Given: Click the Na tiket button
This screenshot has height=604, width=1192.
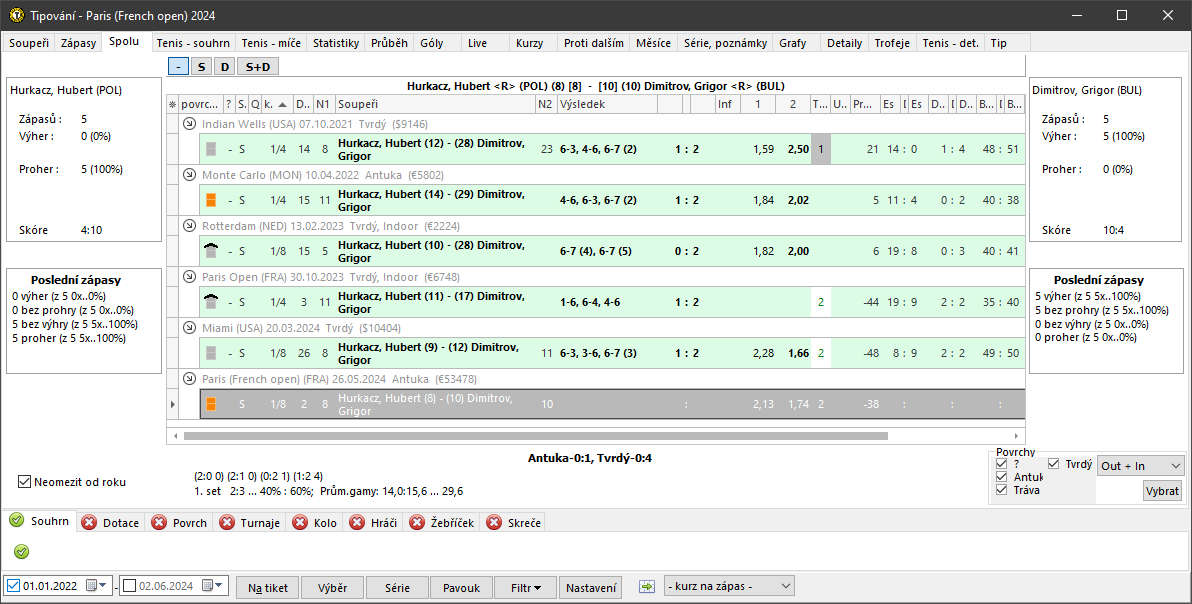Looking at the screenshot, I should coord(268,588).
